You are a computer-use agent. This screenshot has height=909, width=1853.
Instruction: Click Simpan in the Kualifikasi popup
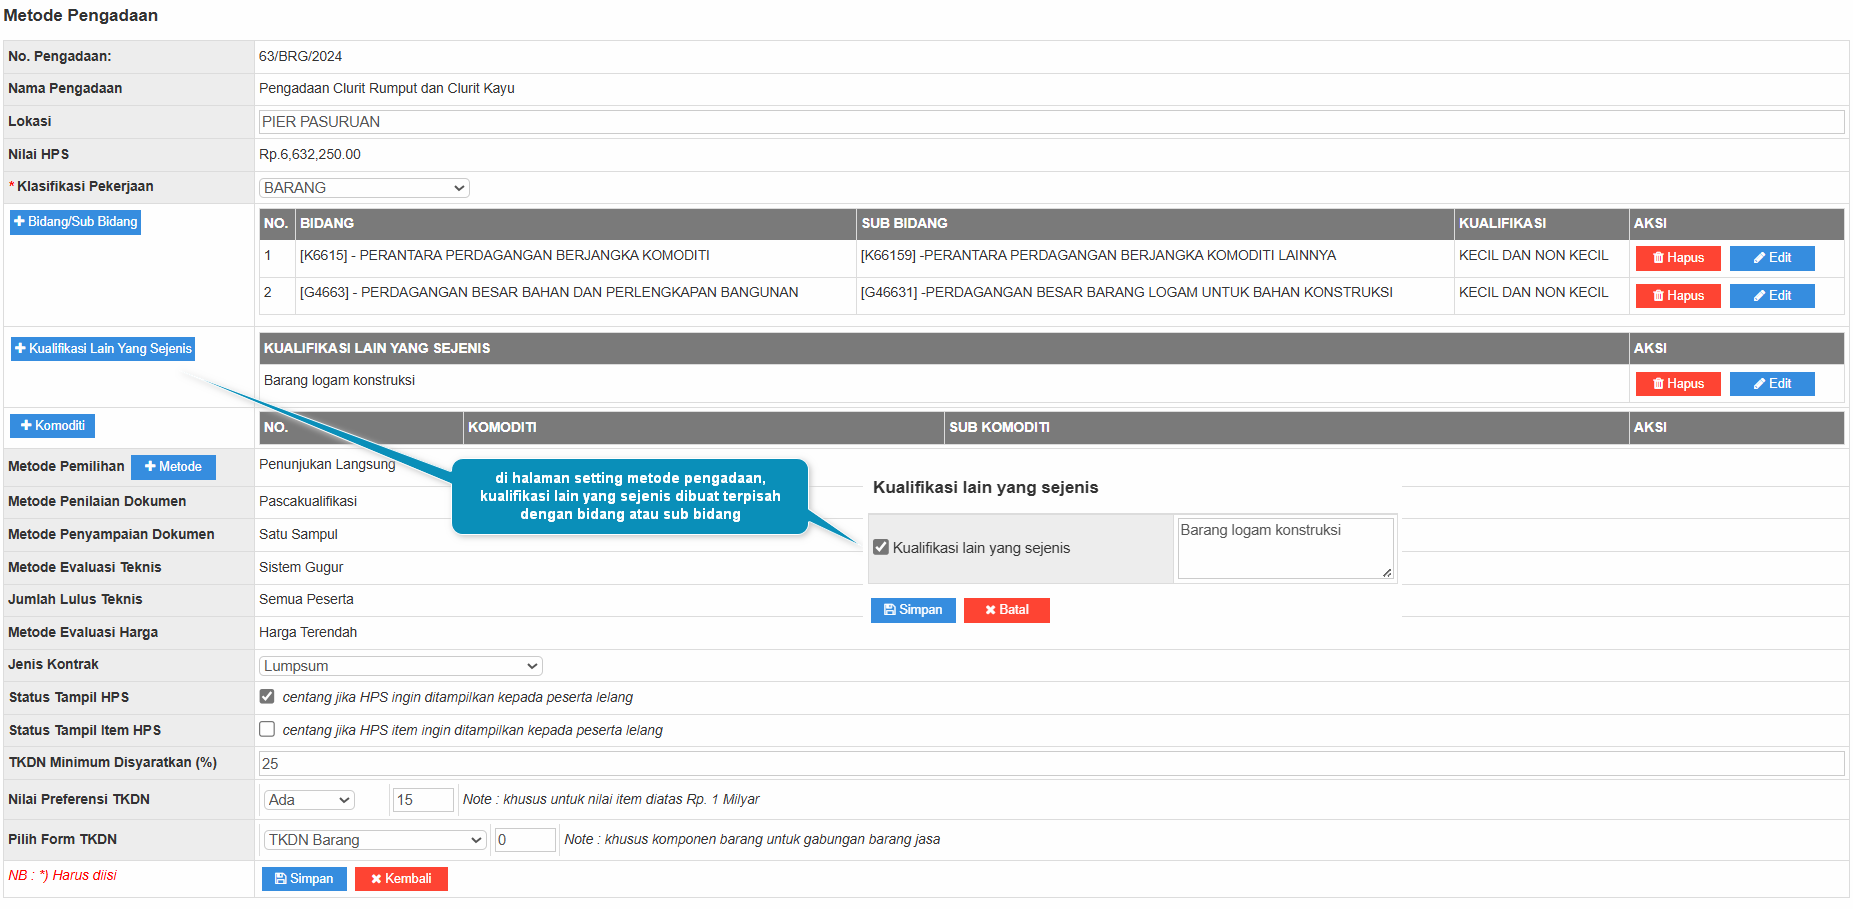(x=913, y=610)
